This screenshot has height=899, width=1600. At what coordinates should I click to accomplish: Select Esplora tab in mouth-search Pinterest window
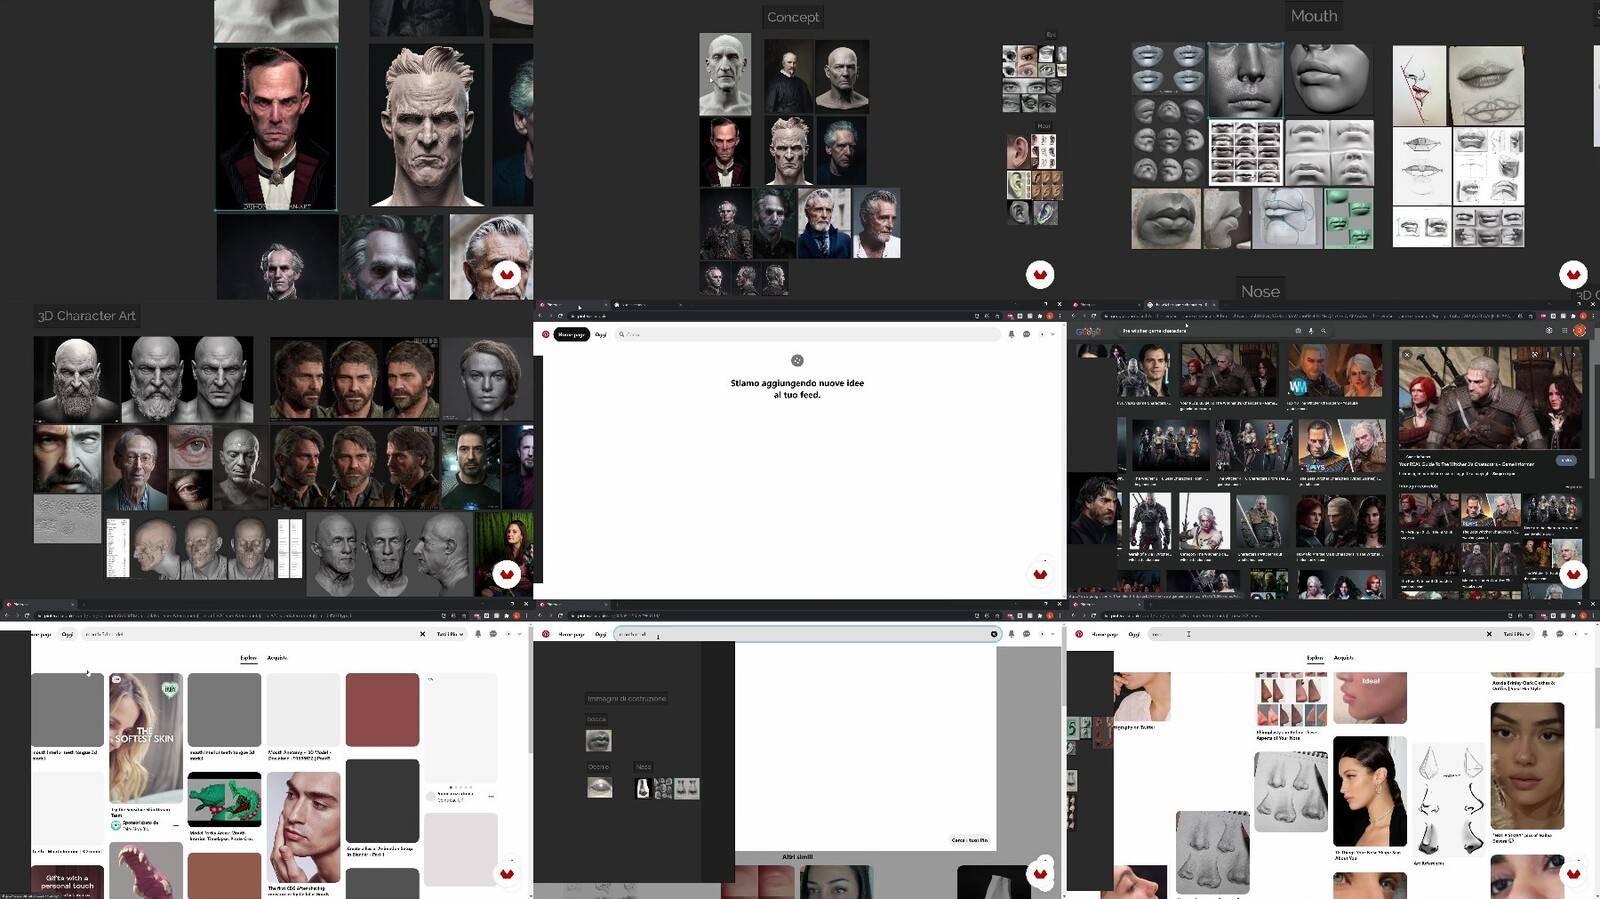tap(248, 658)
